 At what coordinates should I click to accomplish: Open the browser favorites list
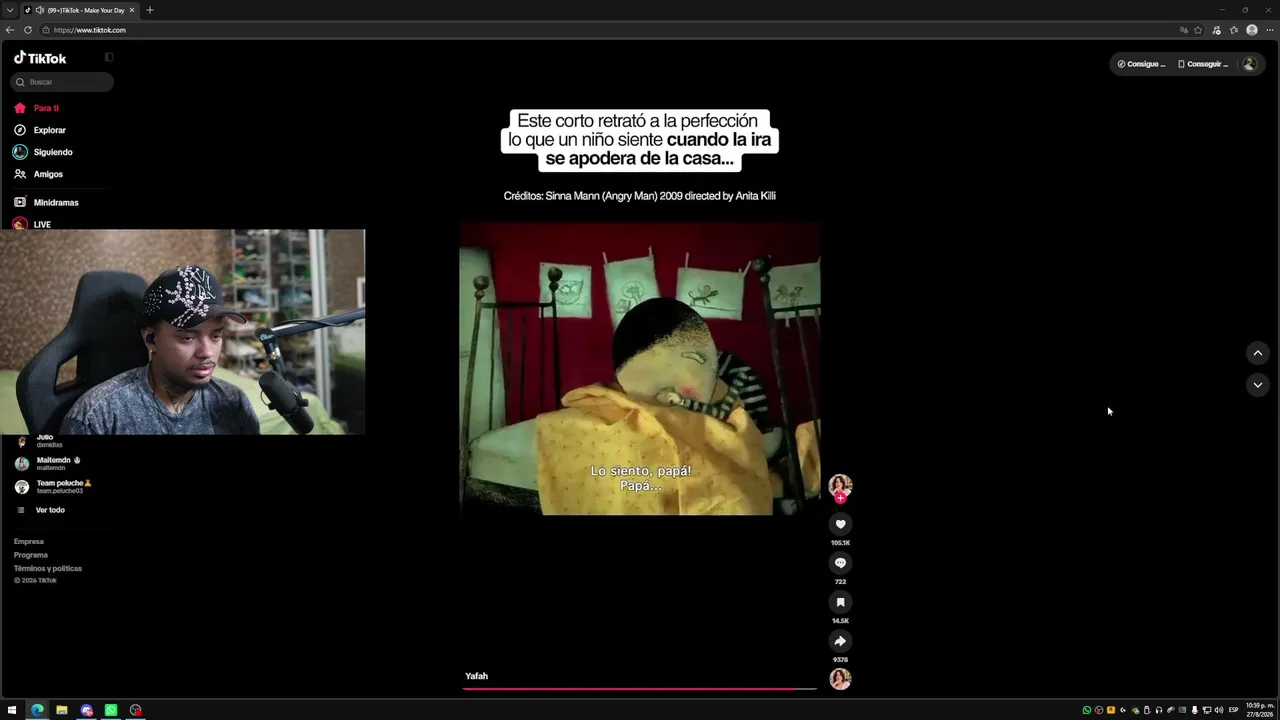pyautogui.click(x=1234, y=30)
